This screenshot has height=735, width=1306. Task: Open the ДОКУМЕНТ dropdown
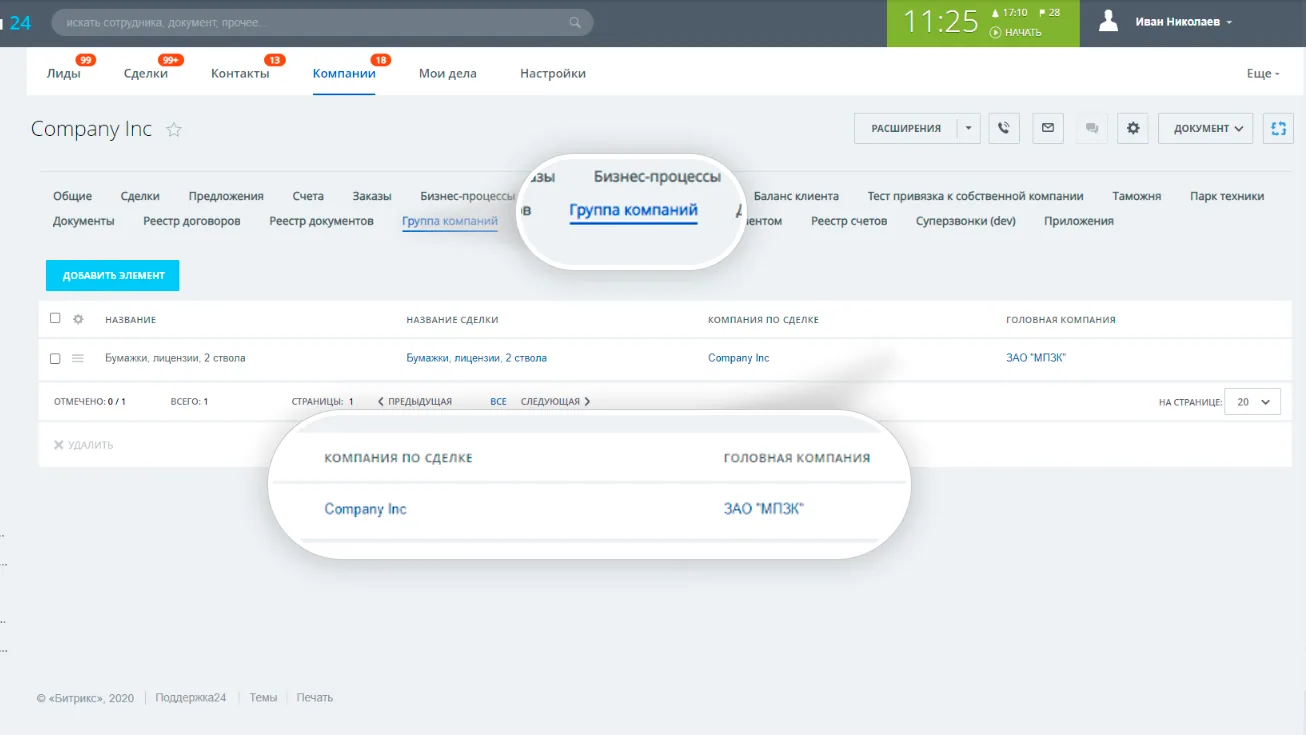[1205, 128]
